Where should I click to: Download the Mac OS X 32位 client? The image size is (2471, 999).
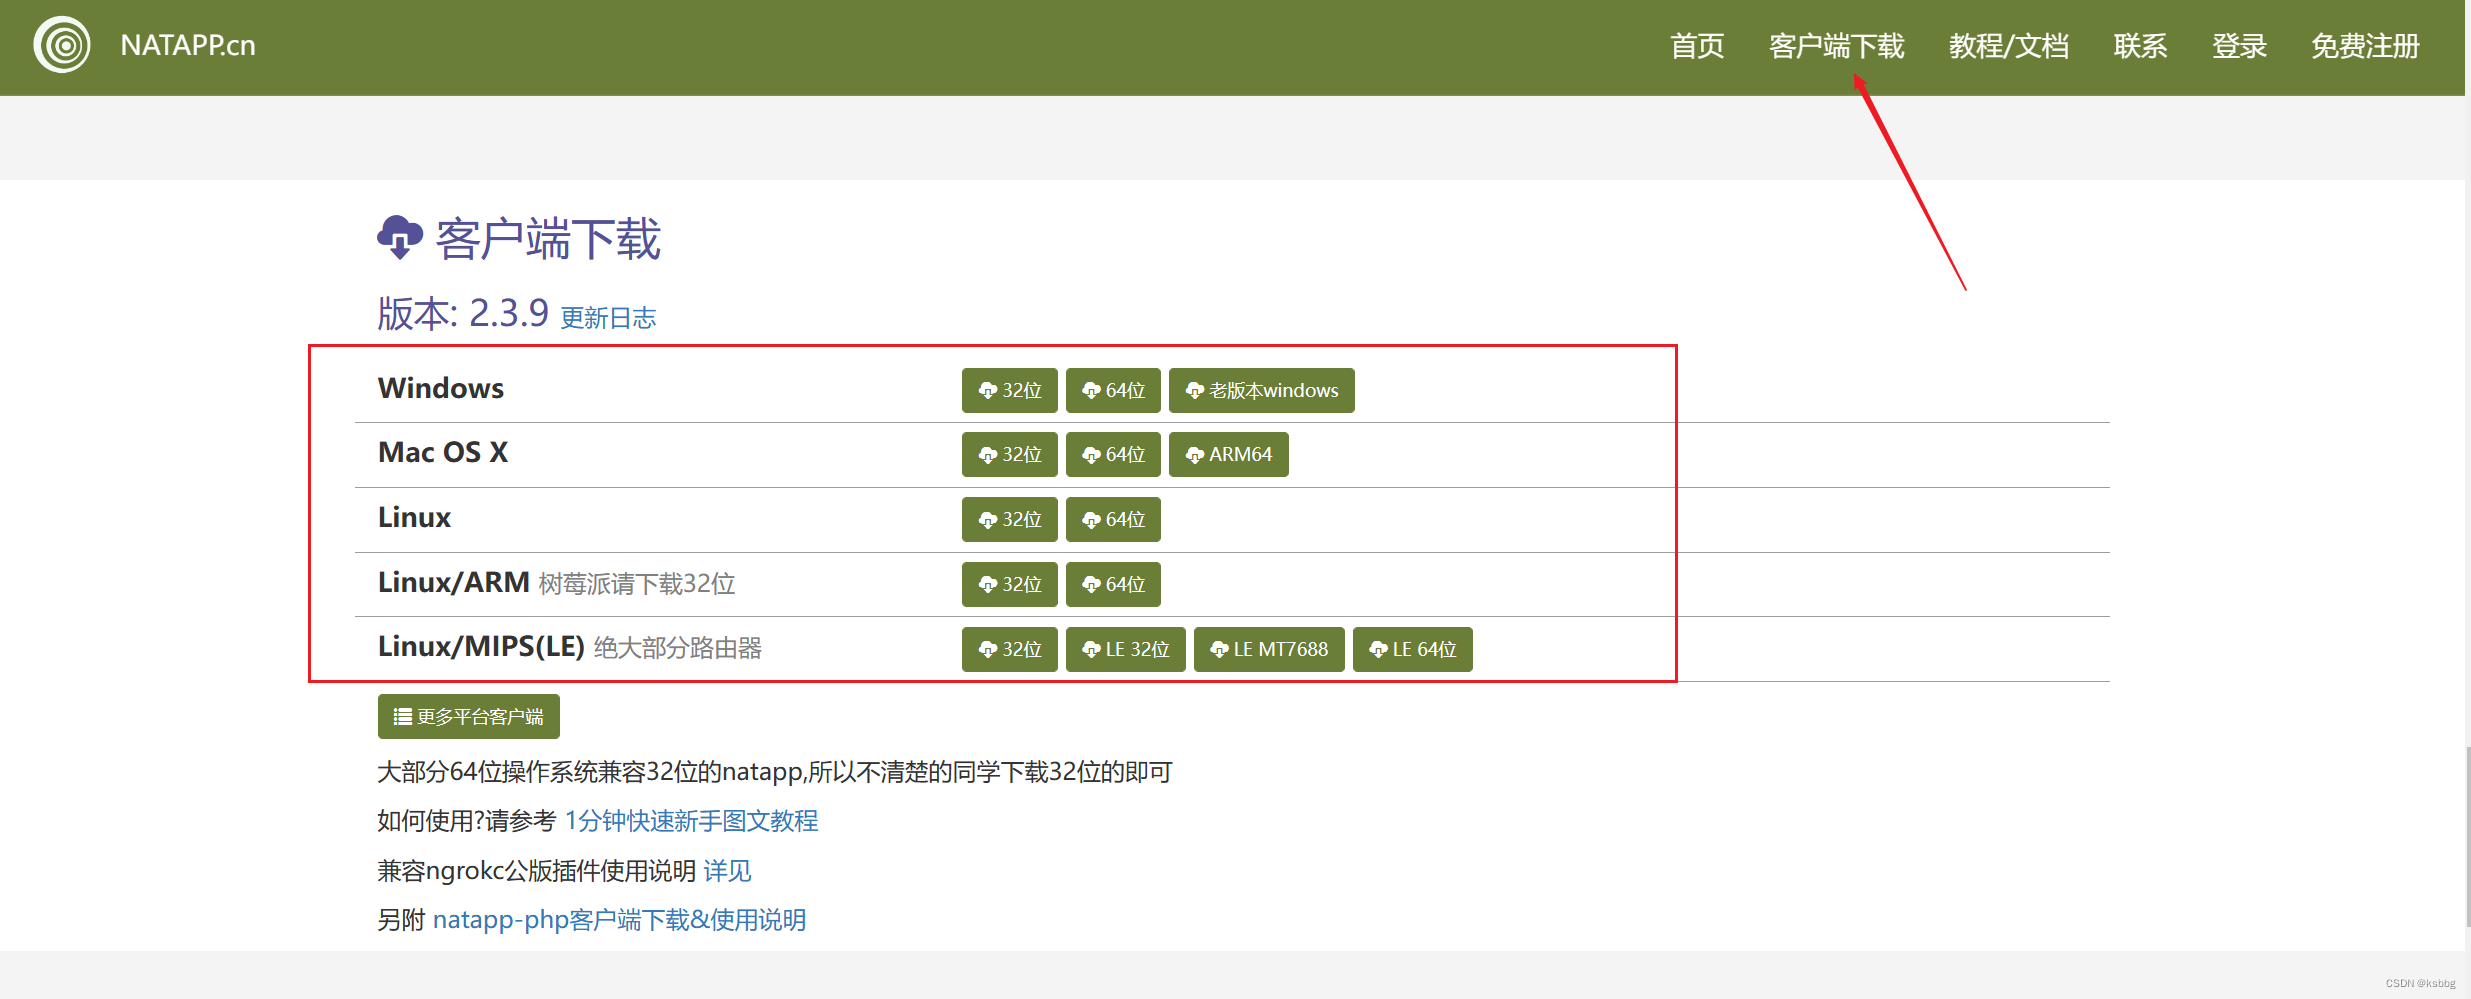point(1010,455)
